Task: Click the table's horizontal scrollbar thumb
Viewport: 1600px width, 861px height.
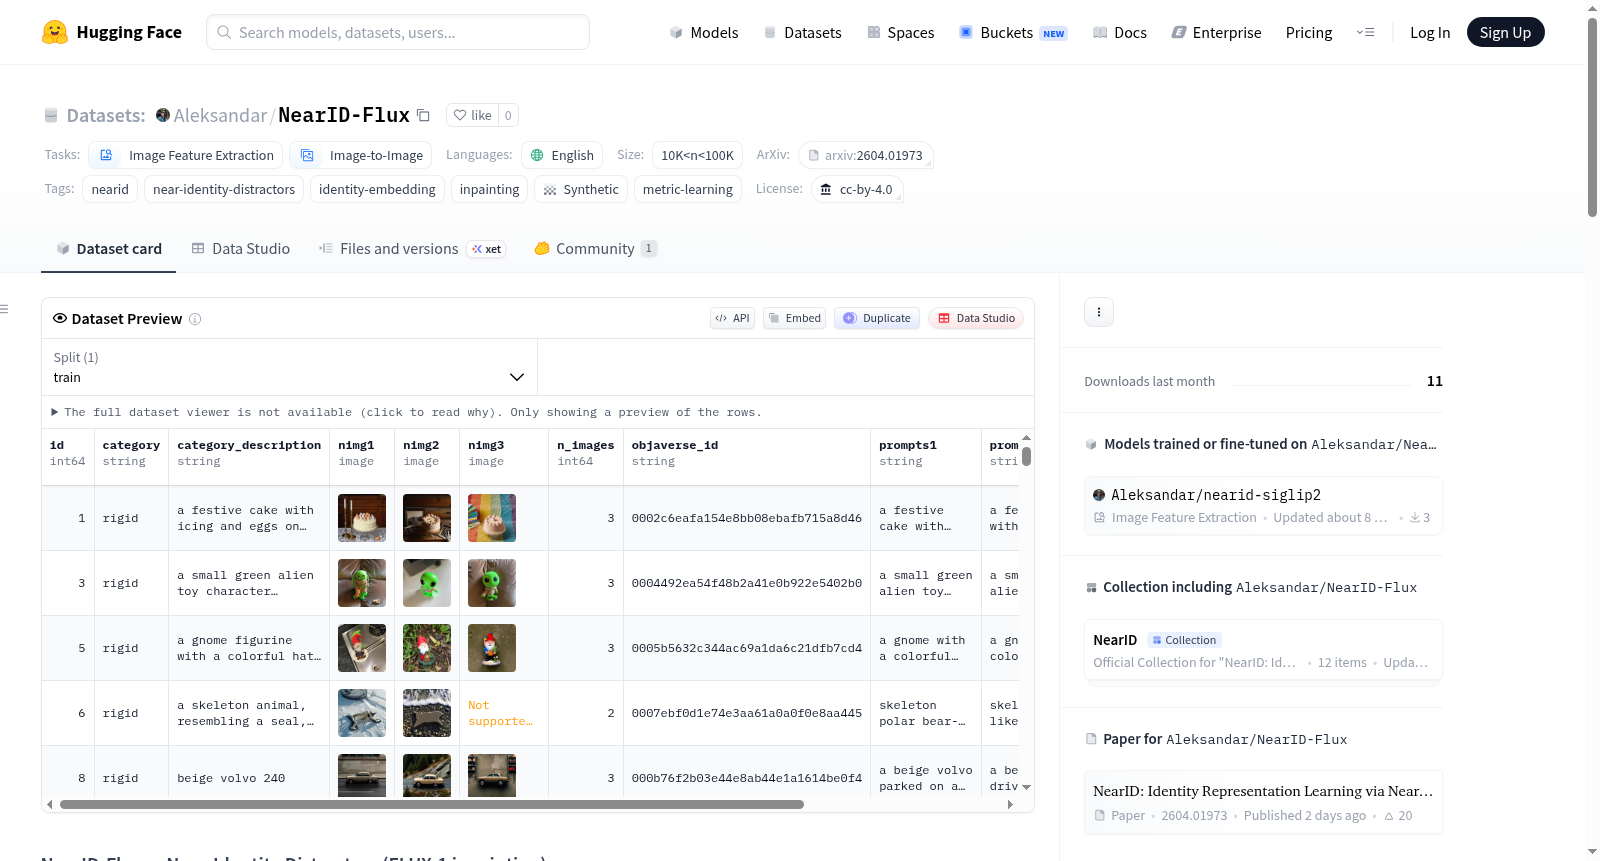Action: [x=432, y=804]
